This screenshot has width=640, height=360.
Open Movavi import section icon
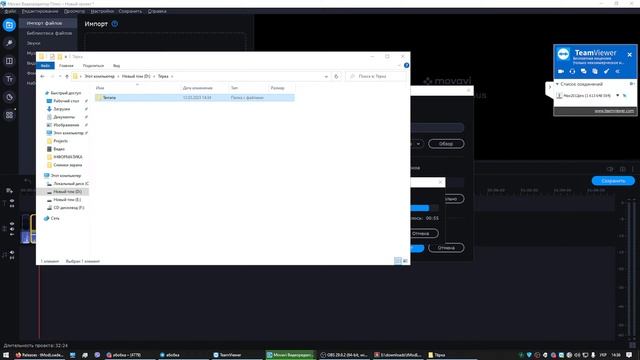9,25
